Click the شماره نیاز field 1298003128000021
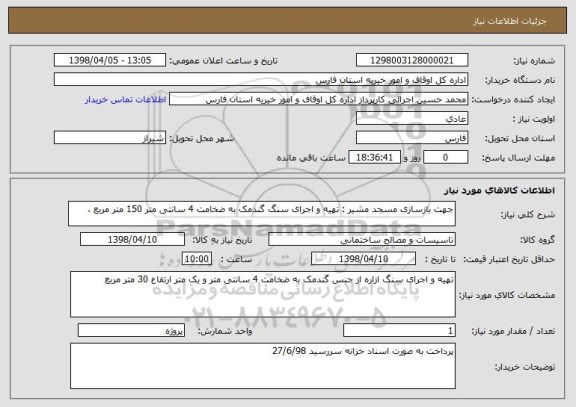The width and height of the screenshot is (576, 407). point(412,60)
